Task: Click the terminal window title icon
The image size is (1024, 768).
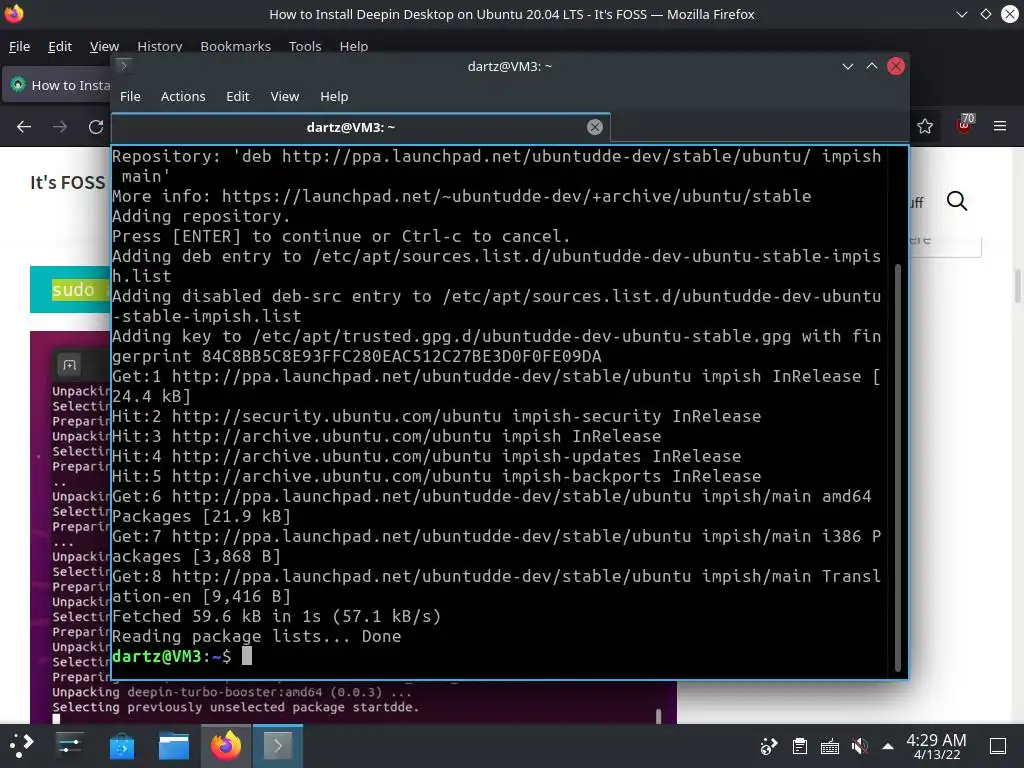Action: coord(123,65)
